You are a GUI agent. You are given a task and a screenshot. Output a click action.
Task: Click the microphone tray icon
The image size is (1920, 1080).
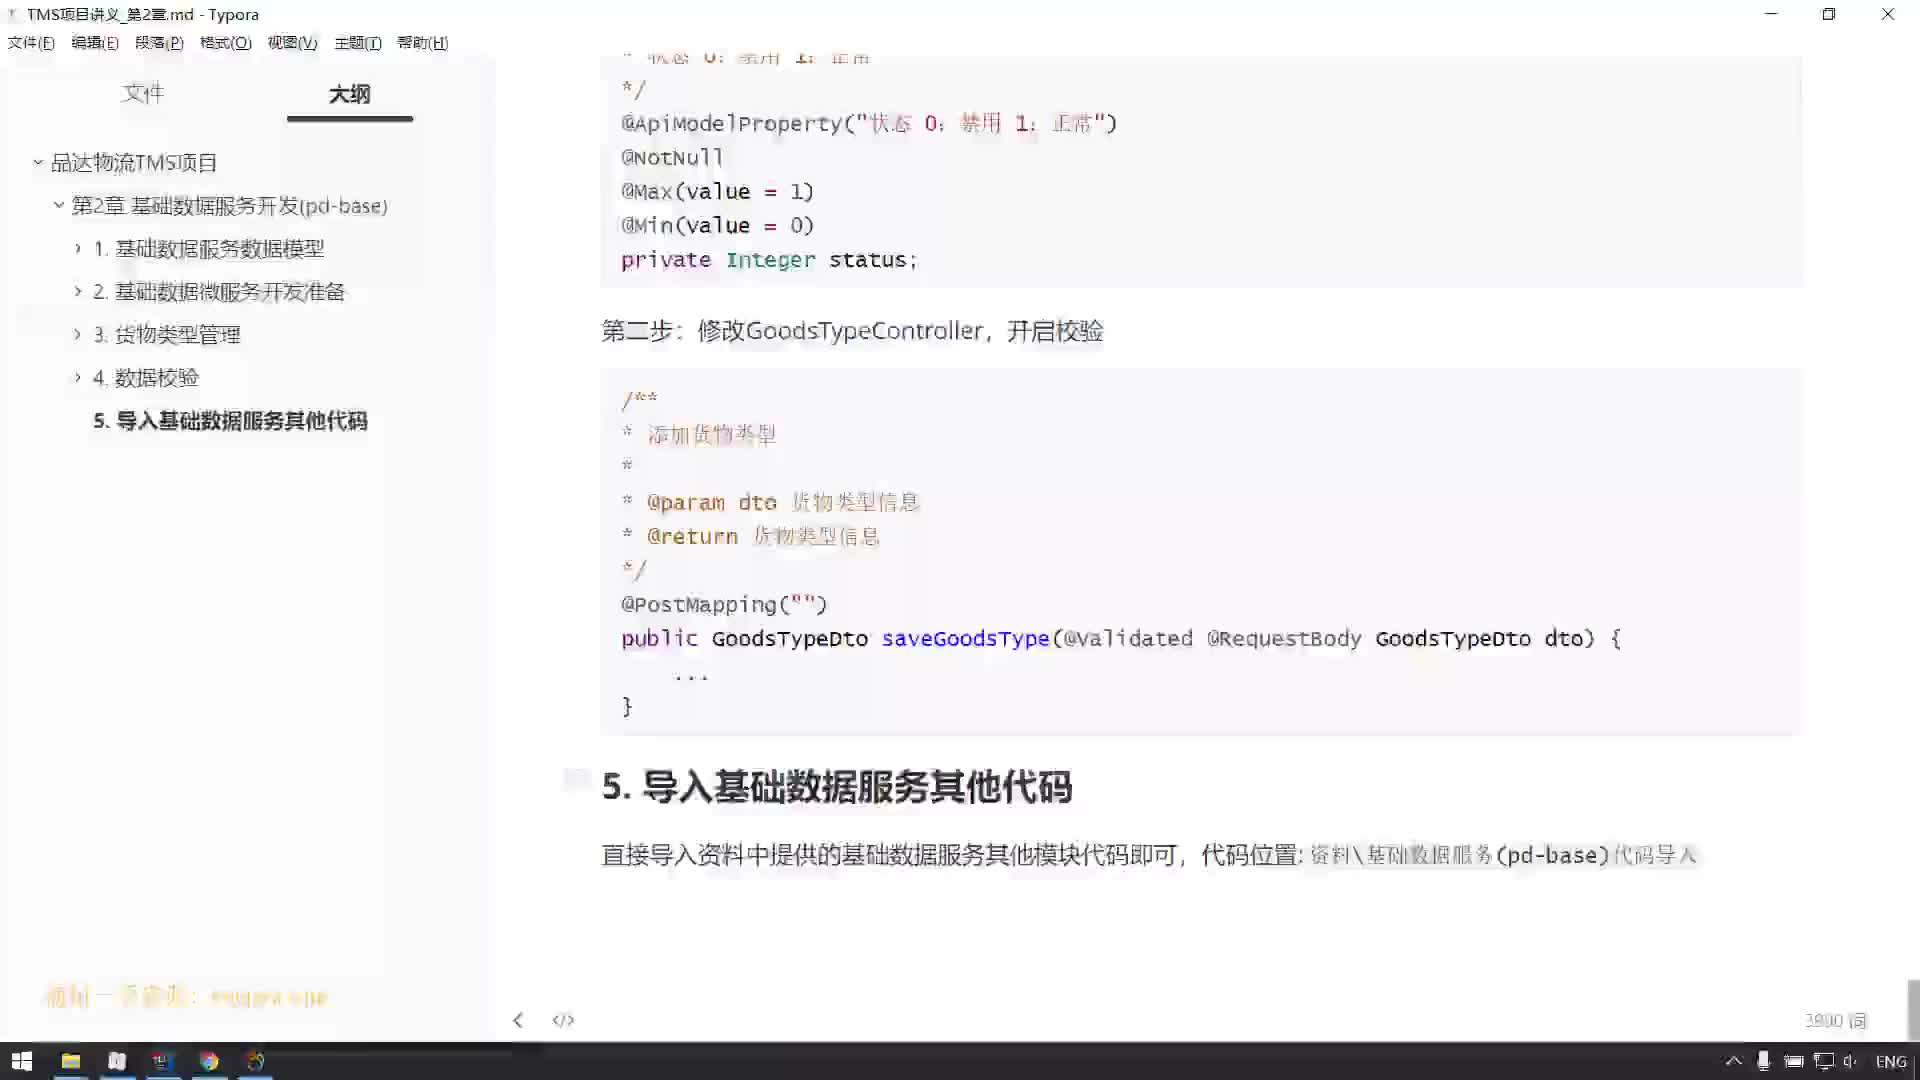(x=1763, y=1061)
